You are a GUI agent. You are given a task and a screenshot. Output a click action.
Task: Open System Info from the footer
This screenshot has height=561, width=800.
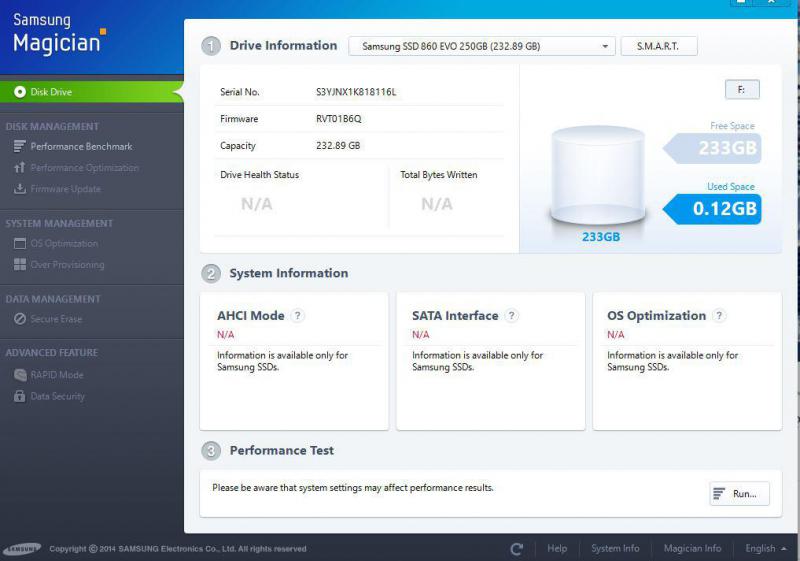click(615, 548)
